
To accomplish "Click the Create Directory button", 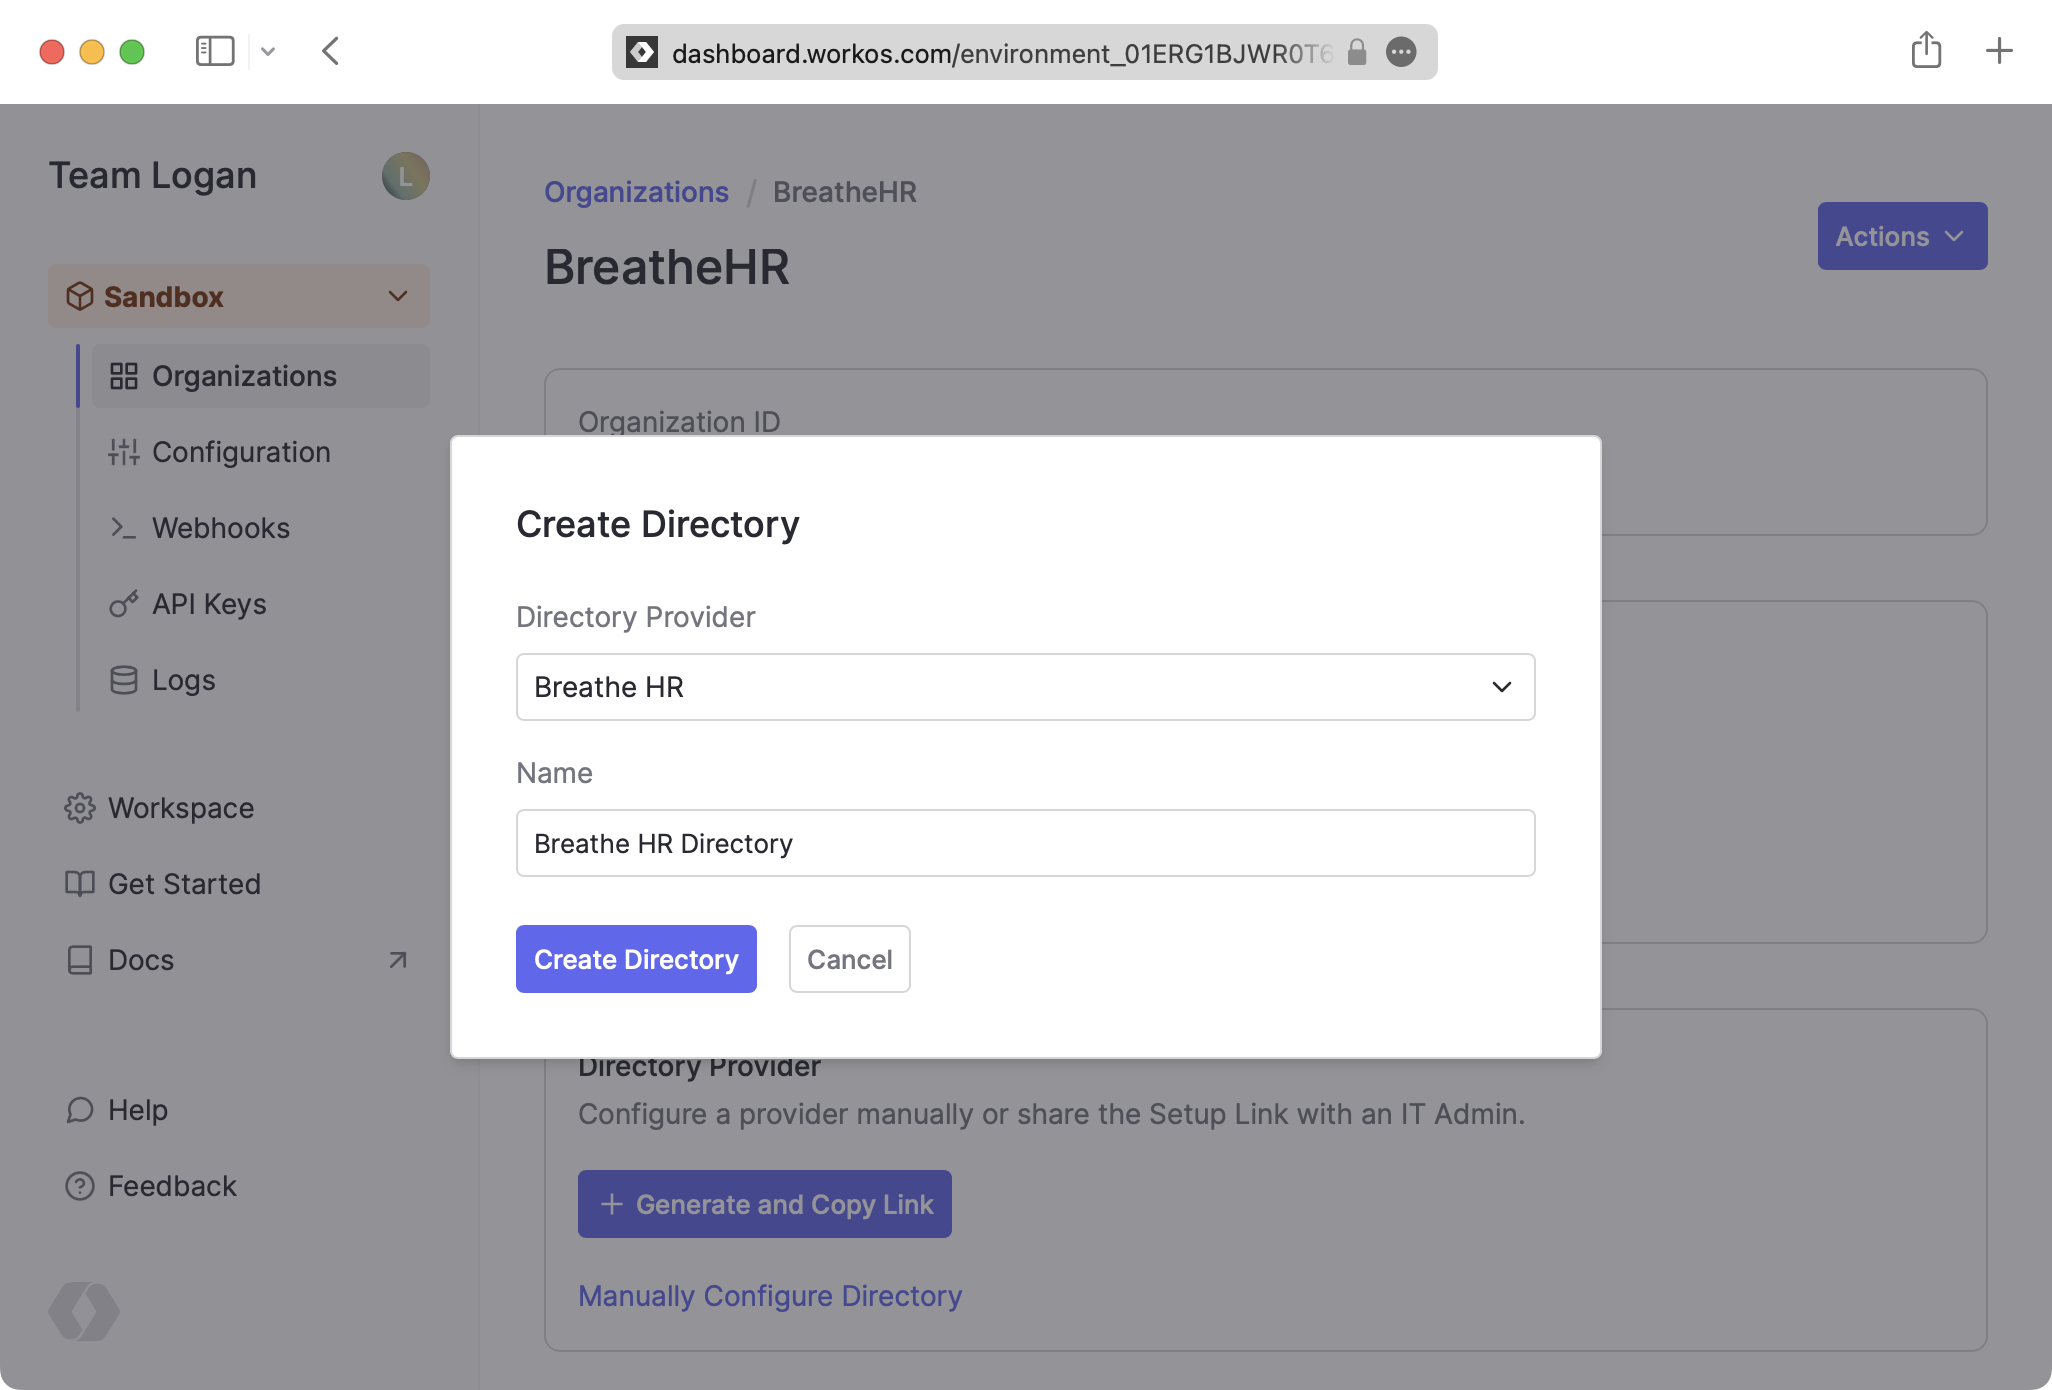I will point(636,959).
